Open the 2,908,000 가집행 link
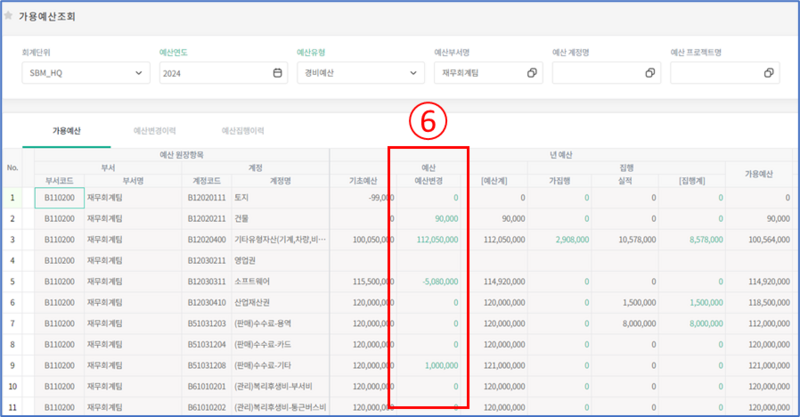Viewport: 800px width, 417px height. point(572,239)
